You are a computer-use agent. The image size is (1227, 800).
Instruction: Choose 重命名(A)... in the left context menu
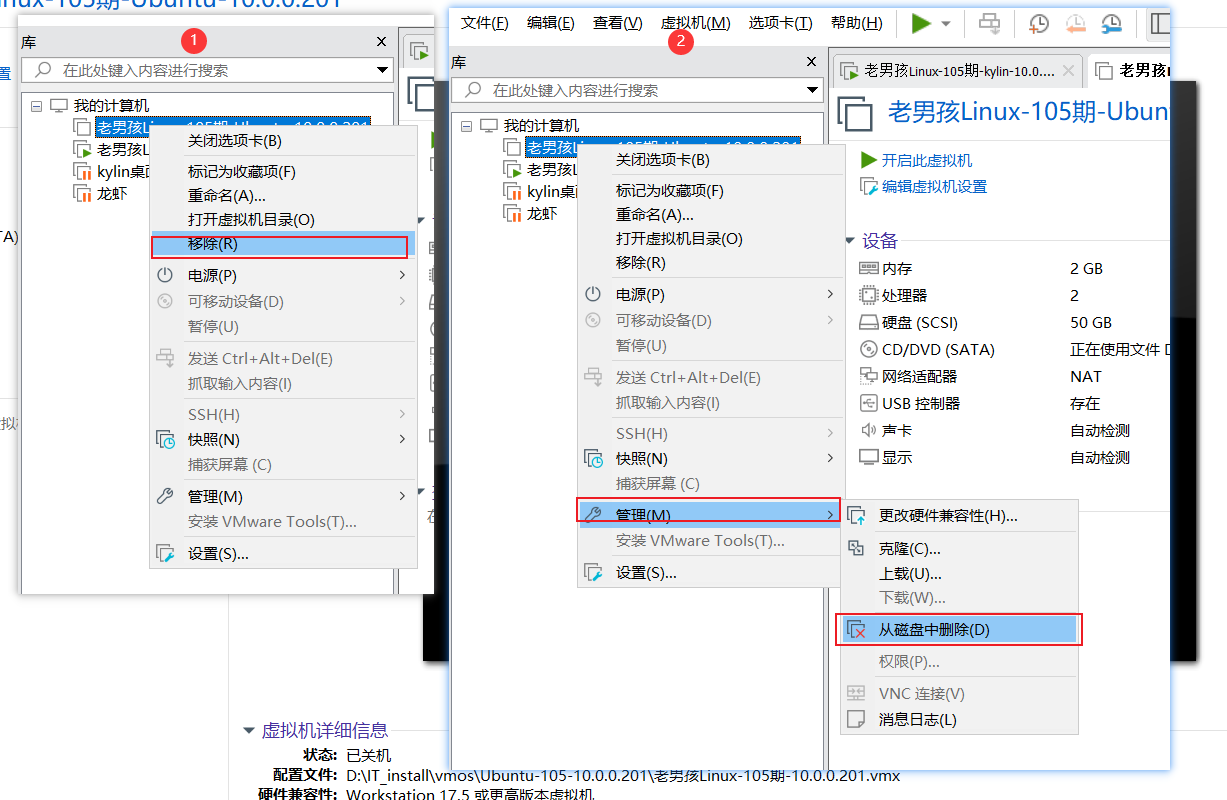282,196
